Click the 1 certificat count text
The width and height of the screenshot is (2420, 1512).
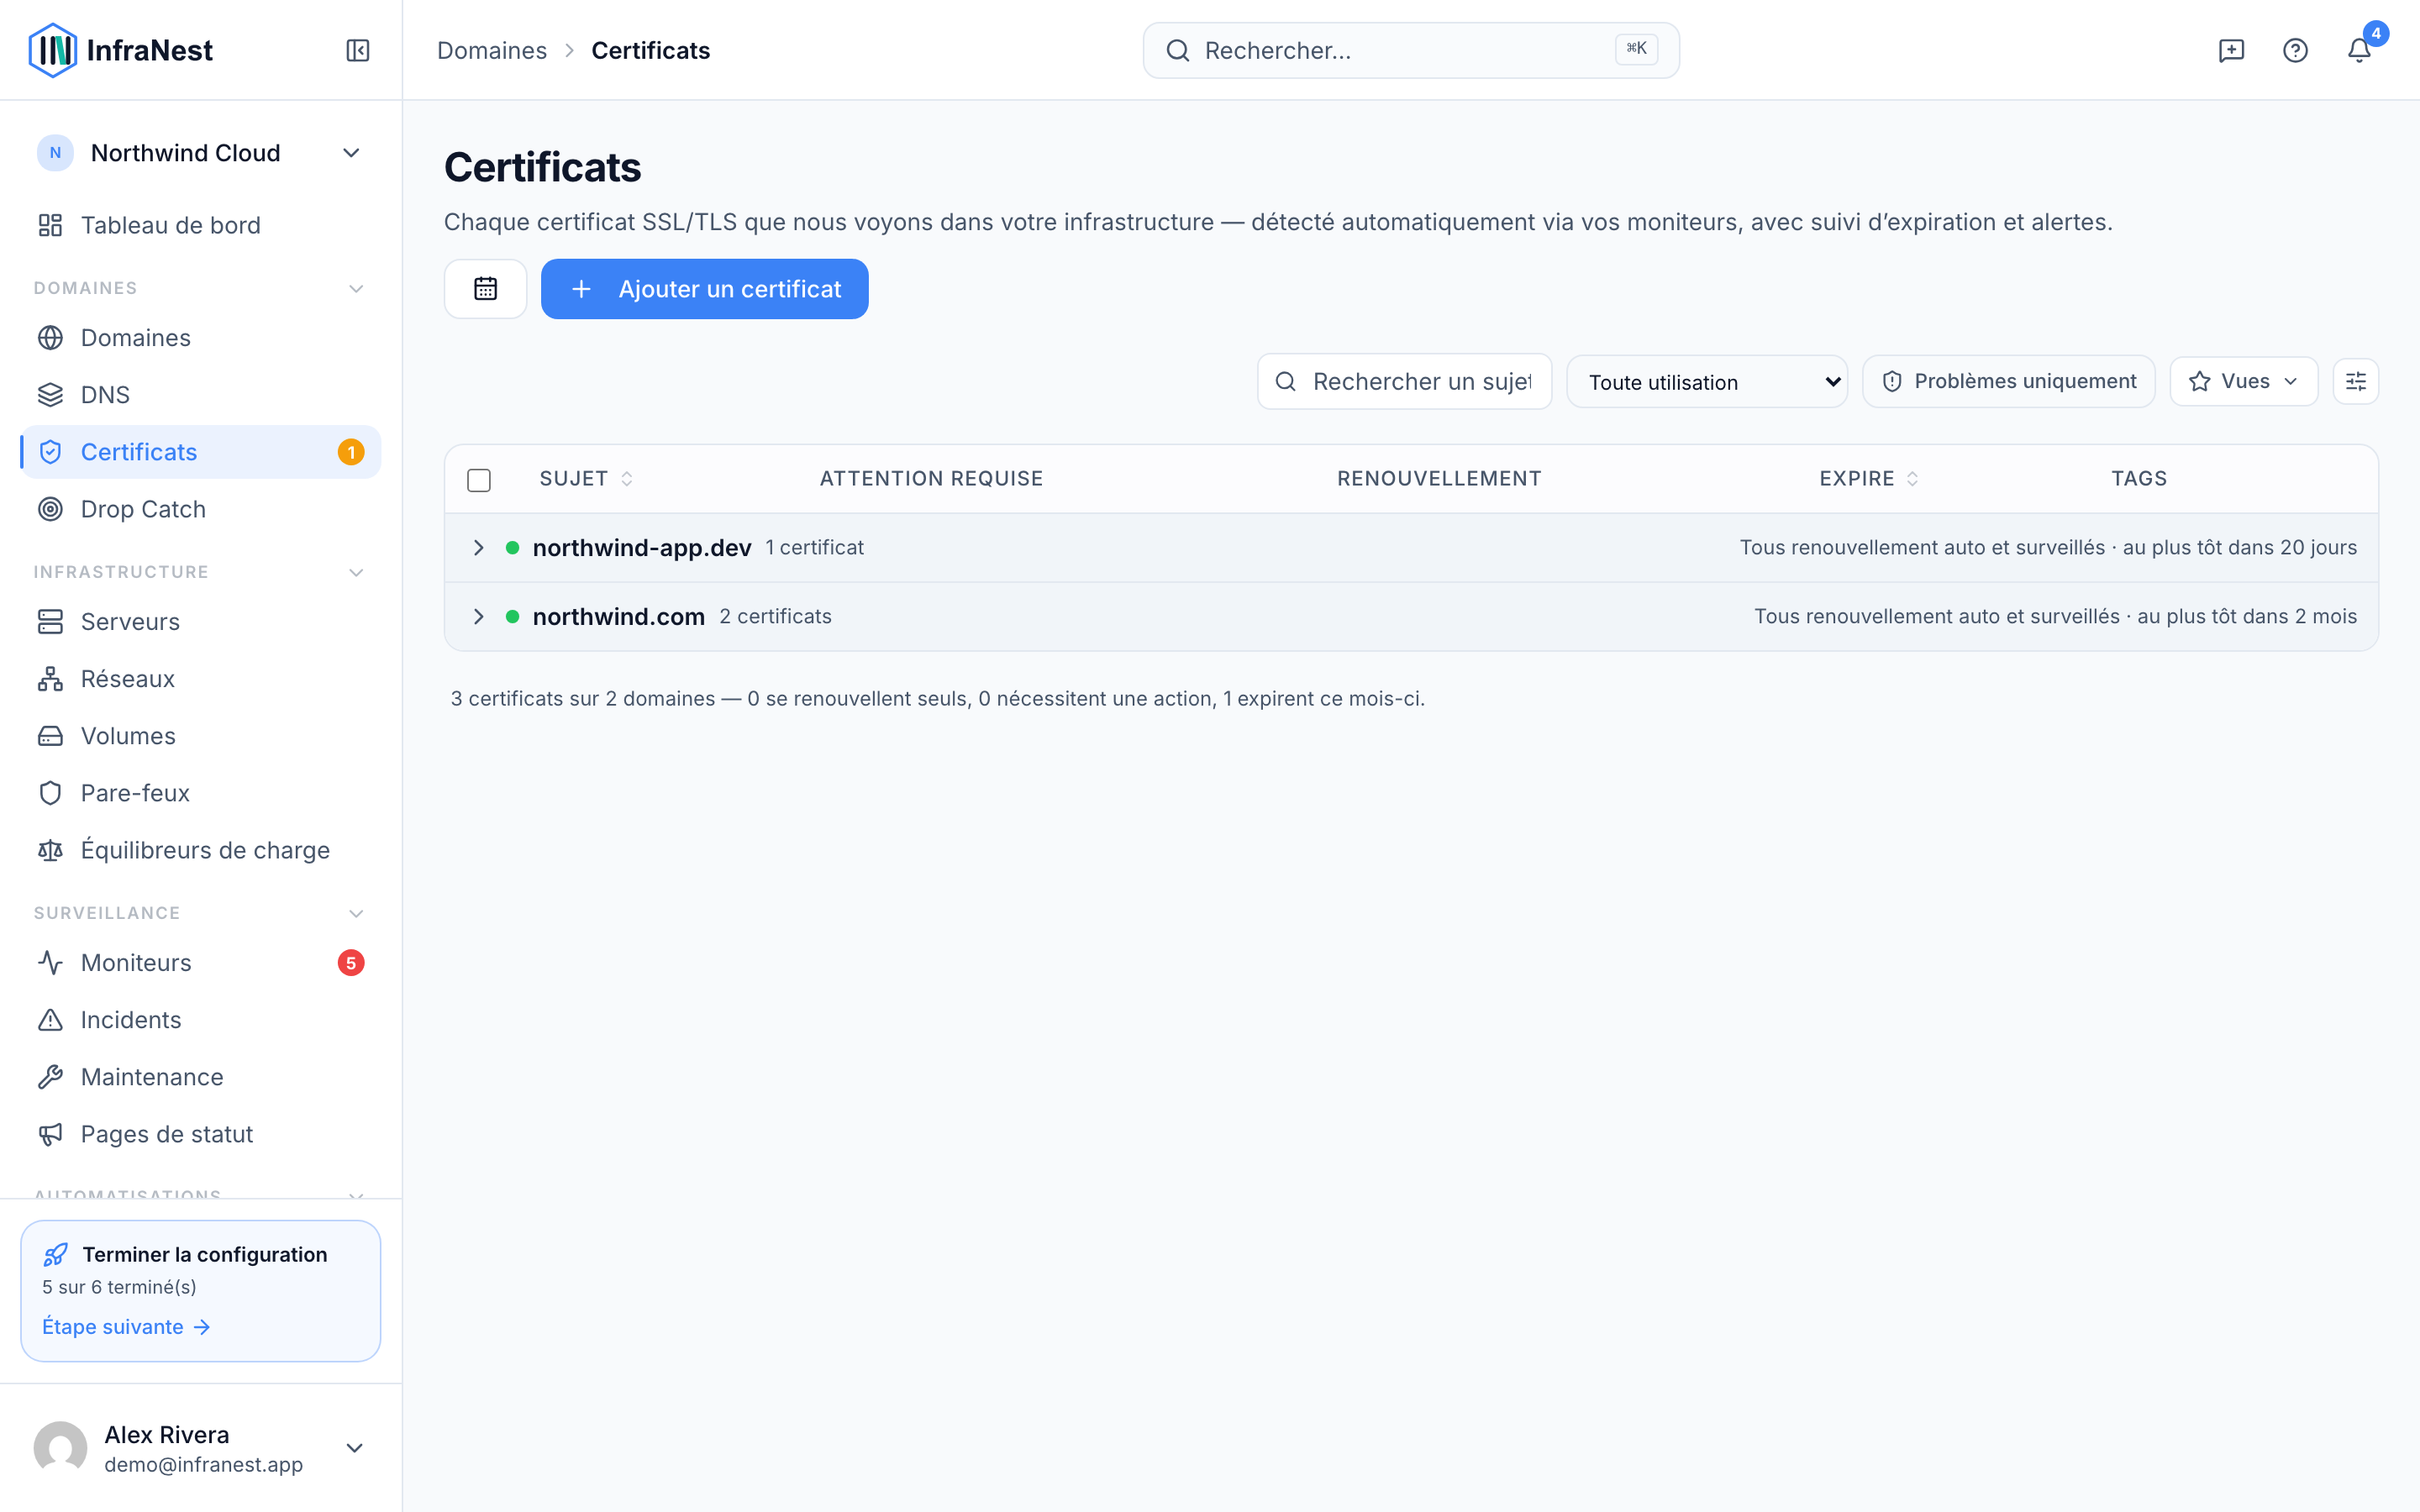coord(814,548)
